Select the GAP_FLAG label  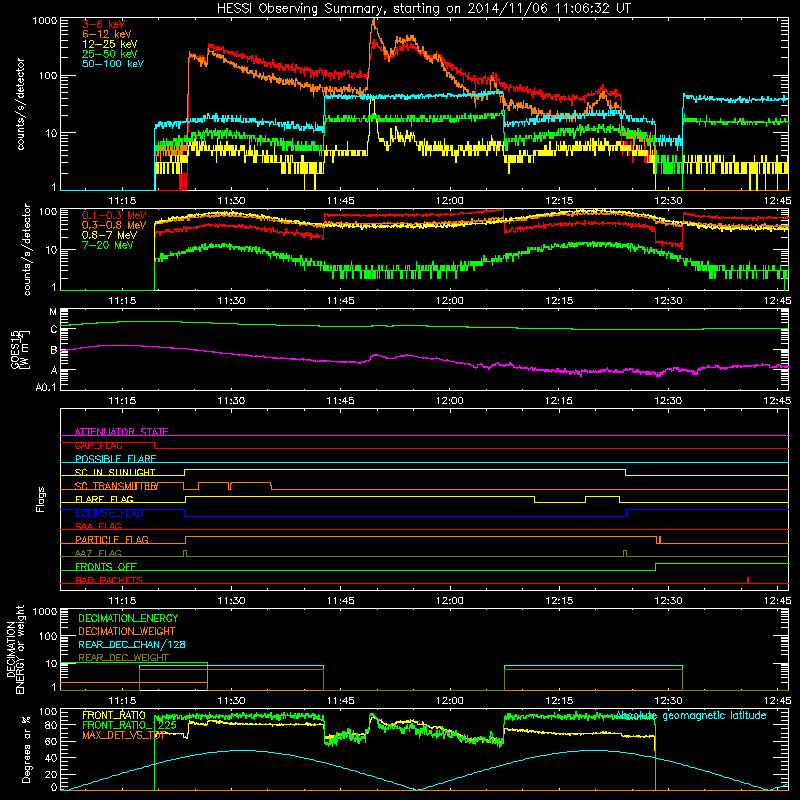click(98, 445)
